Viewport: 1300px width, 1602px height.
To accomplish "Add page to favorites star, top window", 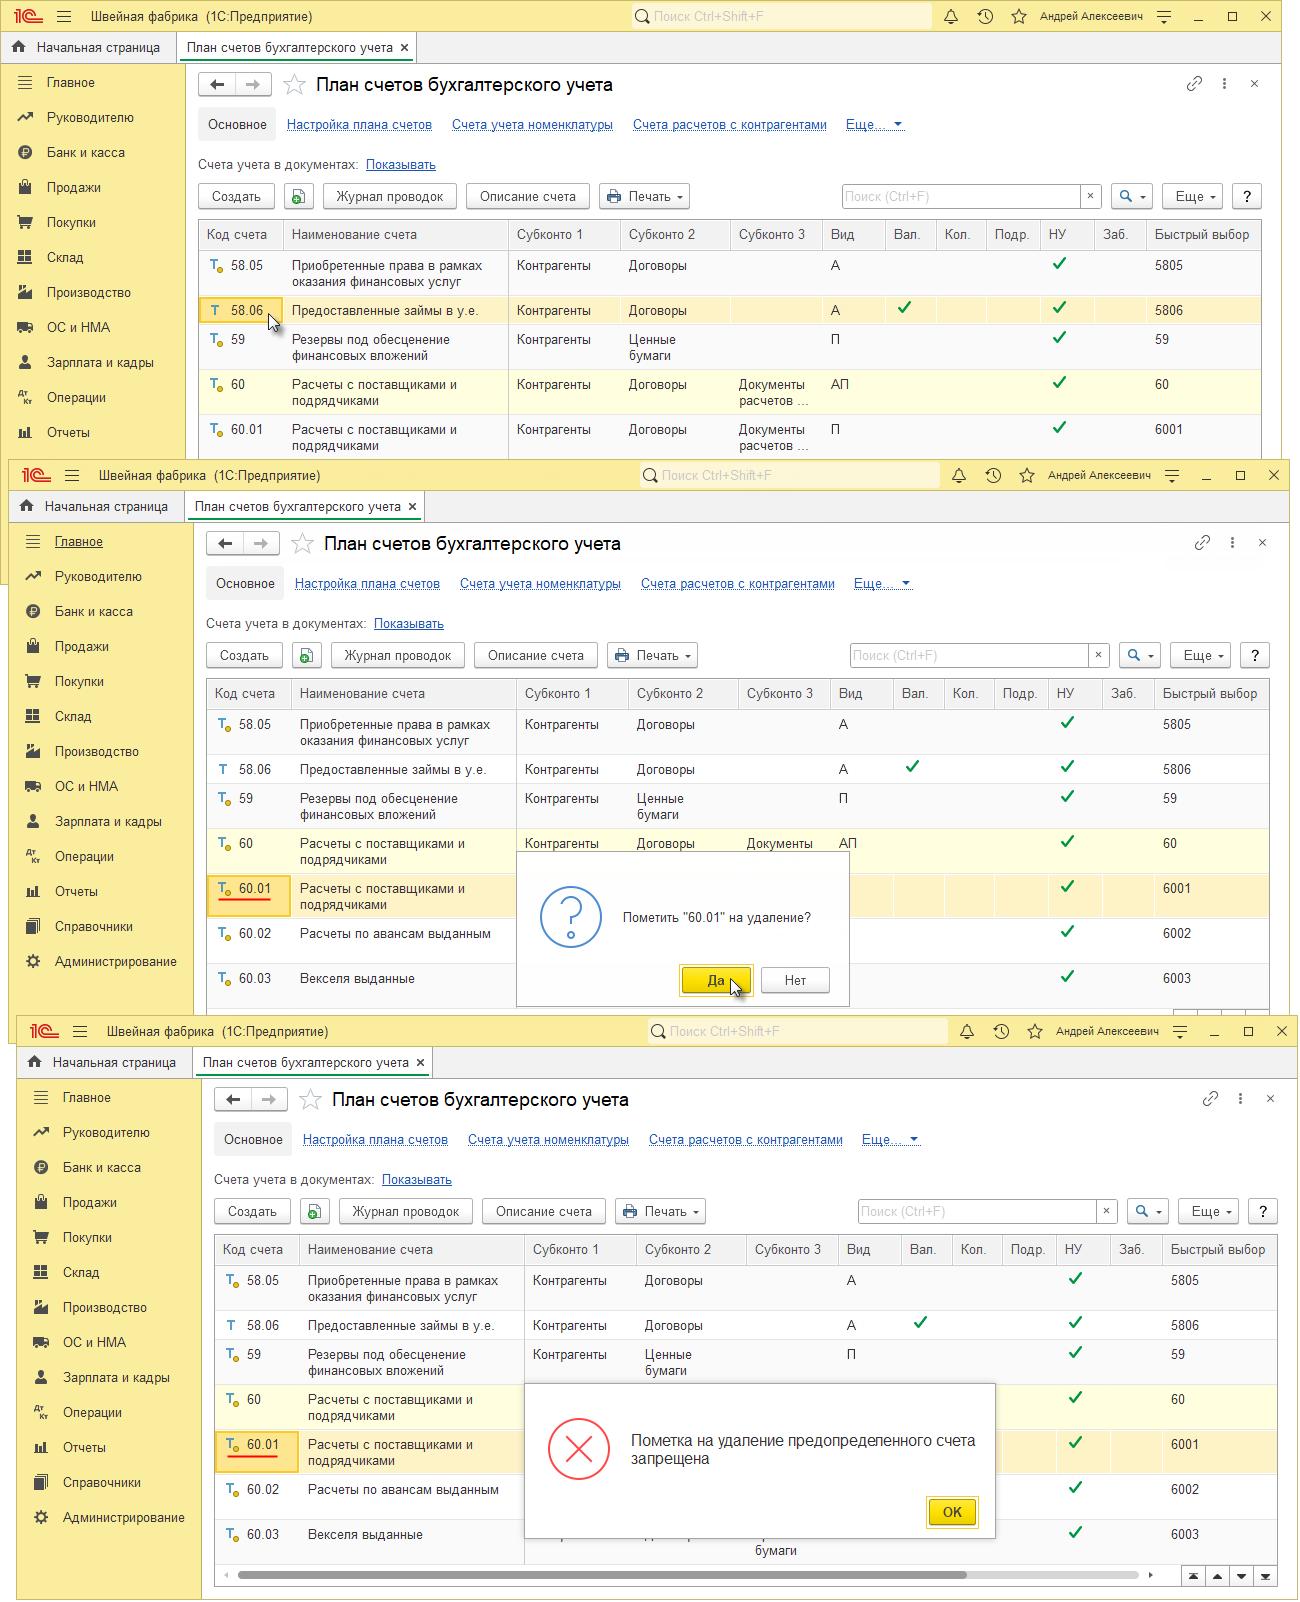I will click(294, 85).
